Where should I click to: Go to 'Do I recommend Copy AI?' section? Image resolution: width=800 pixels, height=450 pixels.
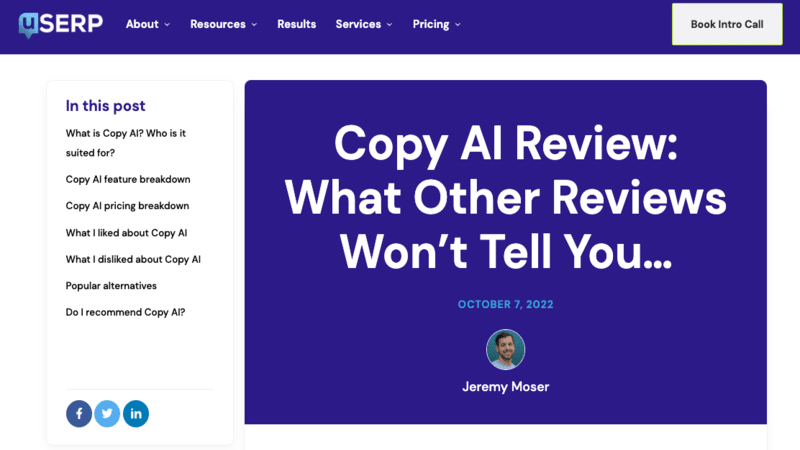tap(126, 312)
